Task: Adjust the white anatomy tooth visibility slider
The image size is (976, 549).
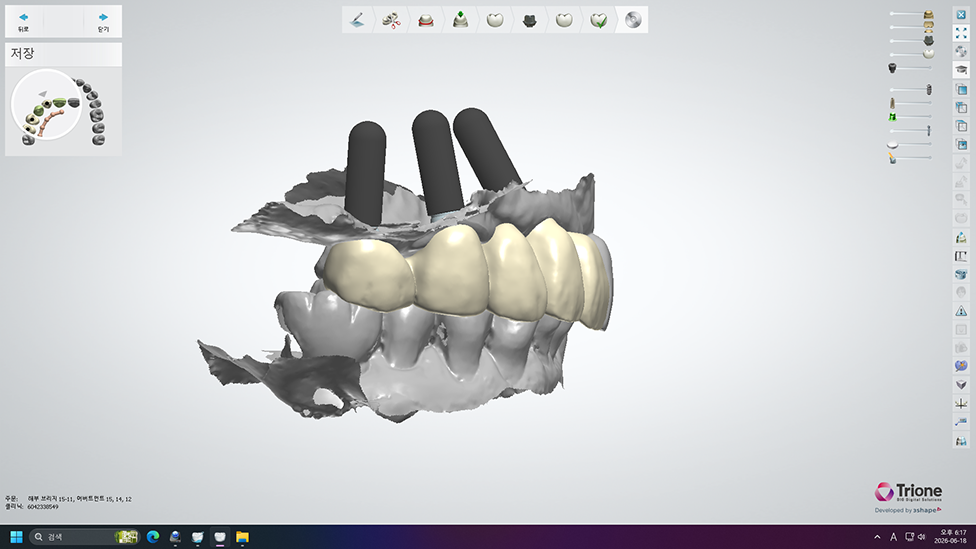Action: pyautogui.click(x=911, y=54)
